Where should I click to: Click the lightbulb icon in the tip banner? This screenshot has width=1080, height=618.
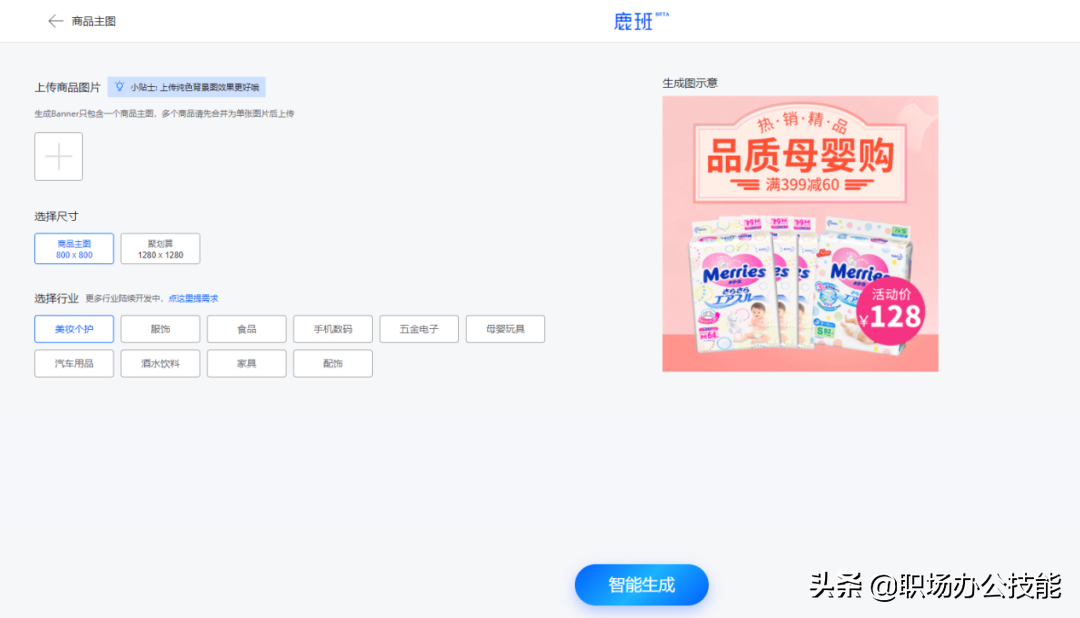coord(119,87)
